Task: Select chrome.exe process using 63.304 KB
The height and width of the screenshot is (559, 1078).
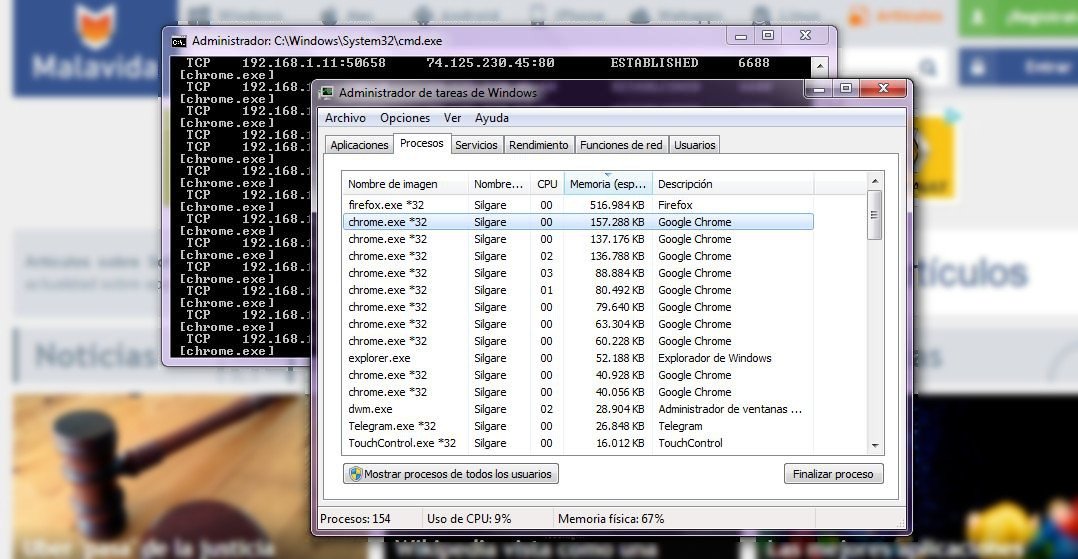Action: tap(578, 324)
